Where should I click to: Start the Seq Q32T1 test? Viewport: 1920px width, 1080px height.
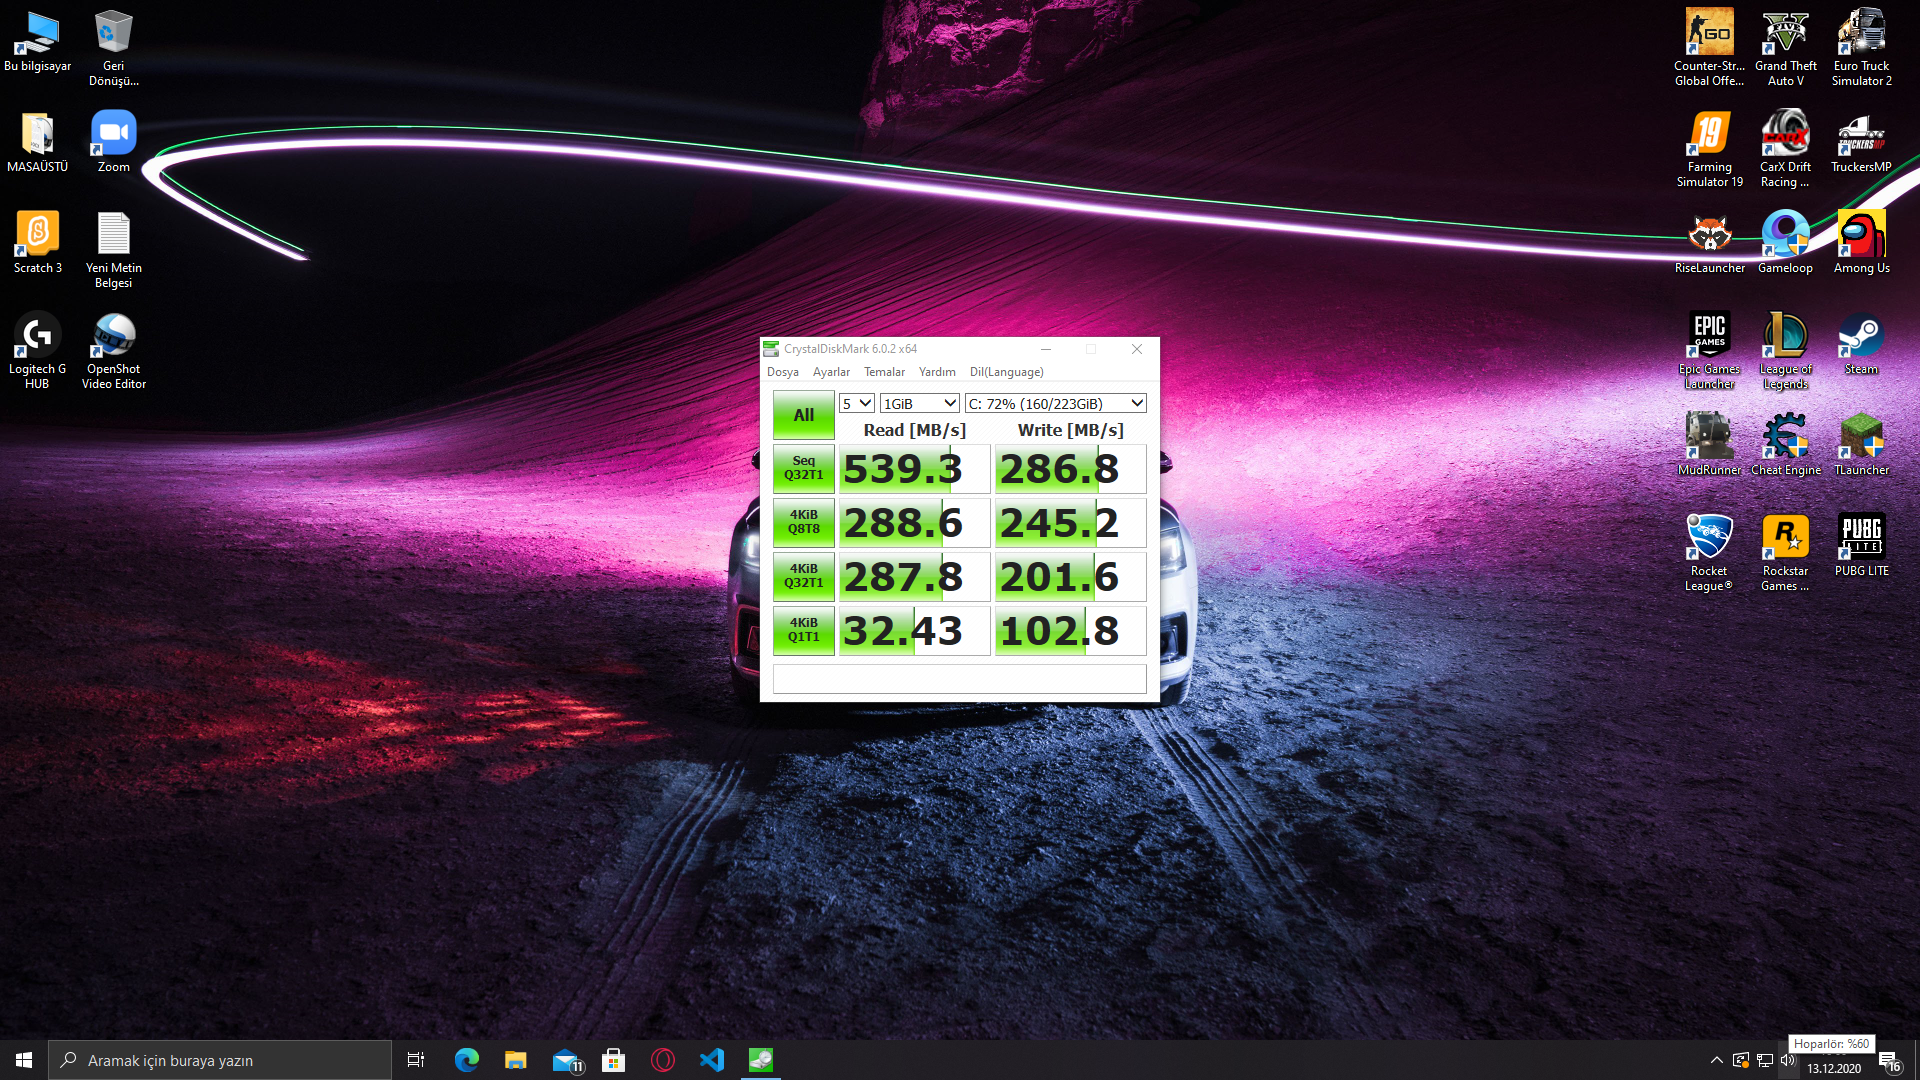[x=804, y=468]
